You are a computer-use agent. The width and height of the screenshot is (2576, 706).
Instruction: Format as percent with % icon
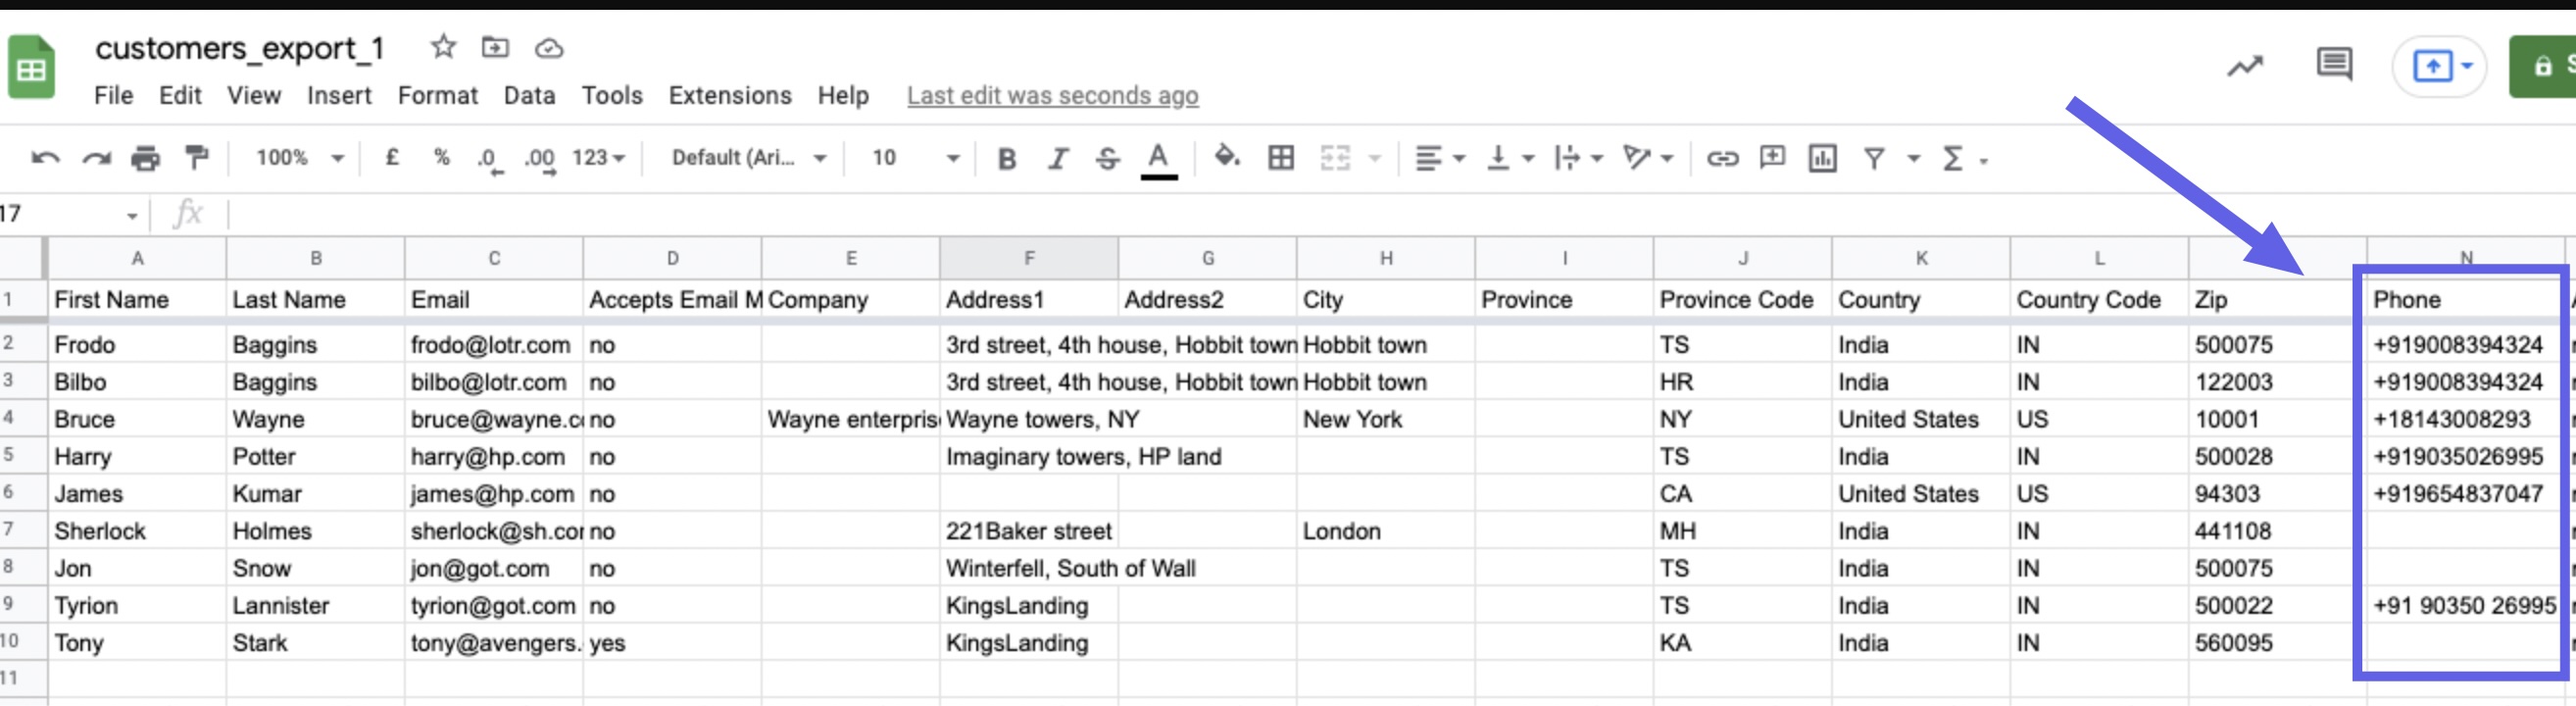pyautogui.click(x=441, y=157)
